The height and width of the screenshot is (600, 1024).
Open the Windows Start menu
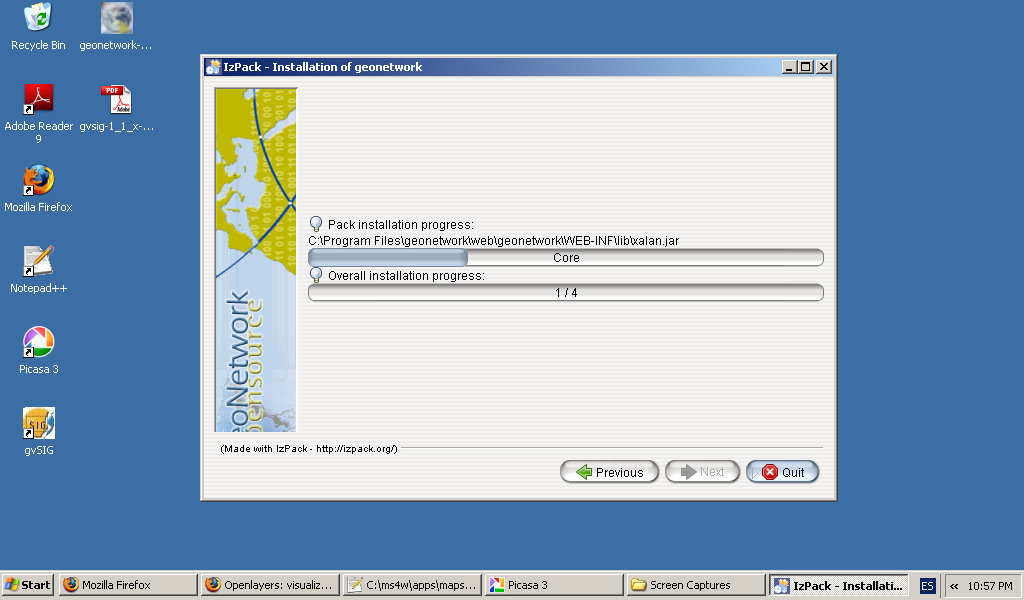pyautogui.click(x=28, y=585)
